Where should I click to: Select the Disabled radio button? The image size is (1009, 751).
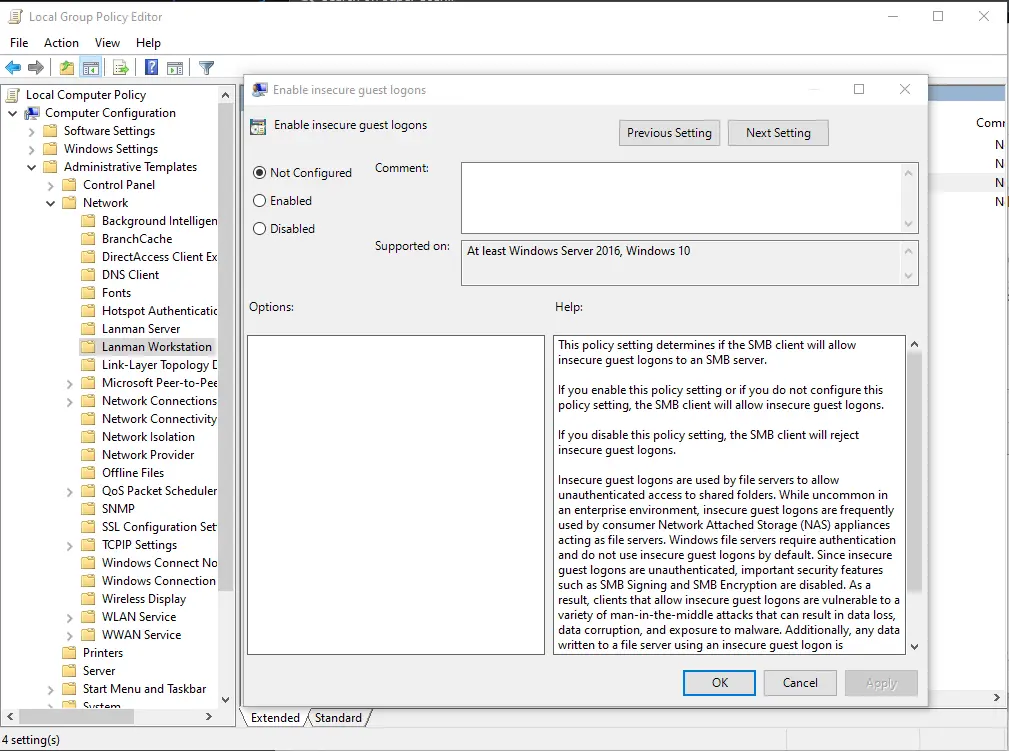click(x=259, y=228)
